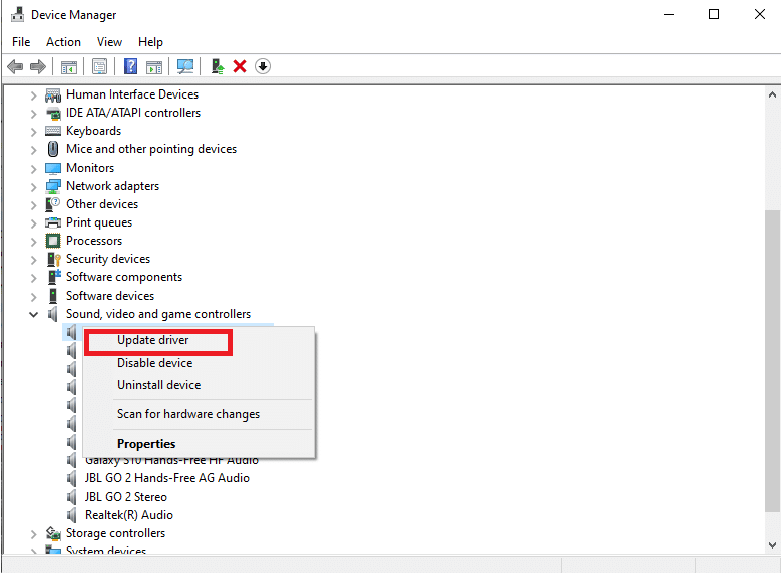Click Show/Hide console tree toolbar icon

point(69,66)
